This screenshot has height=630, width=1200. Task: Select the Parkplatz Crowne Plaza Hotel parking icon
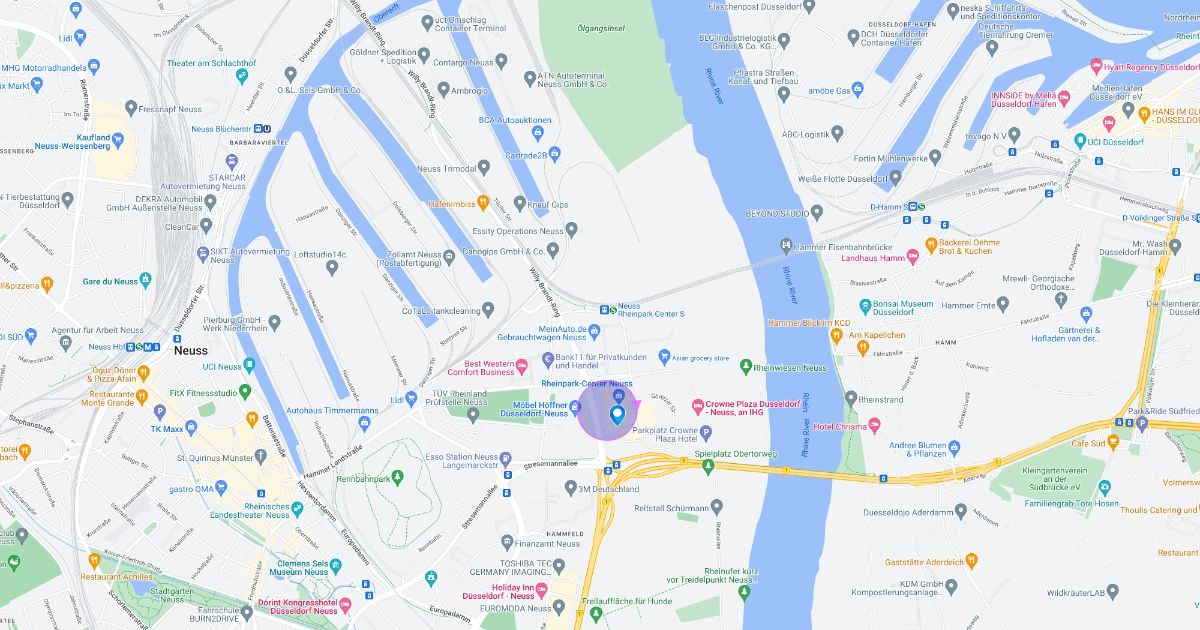(706, 433)
